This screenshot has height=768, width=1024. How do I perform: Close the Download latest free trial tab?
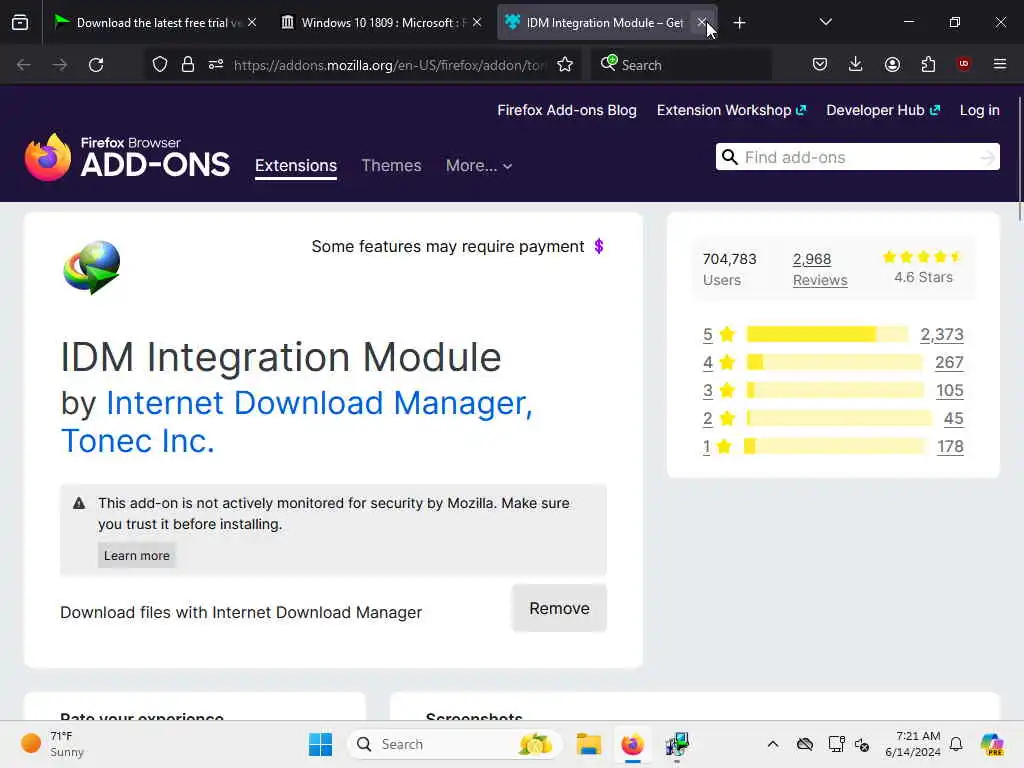coord(252,22)
